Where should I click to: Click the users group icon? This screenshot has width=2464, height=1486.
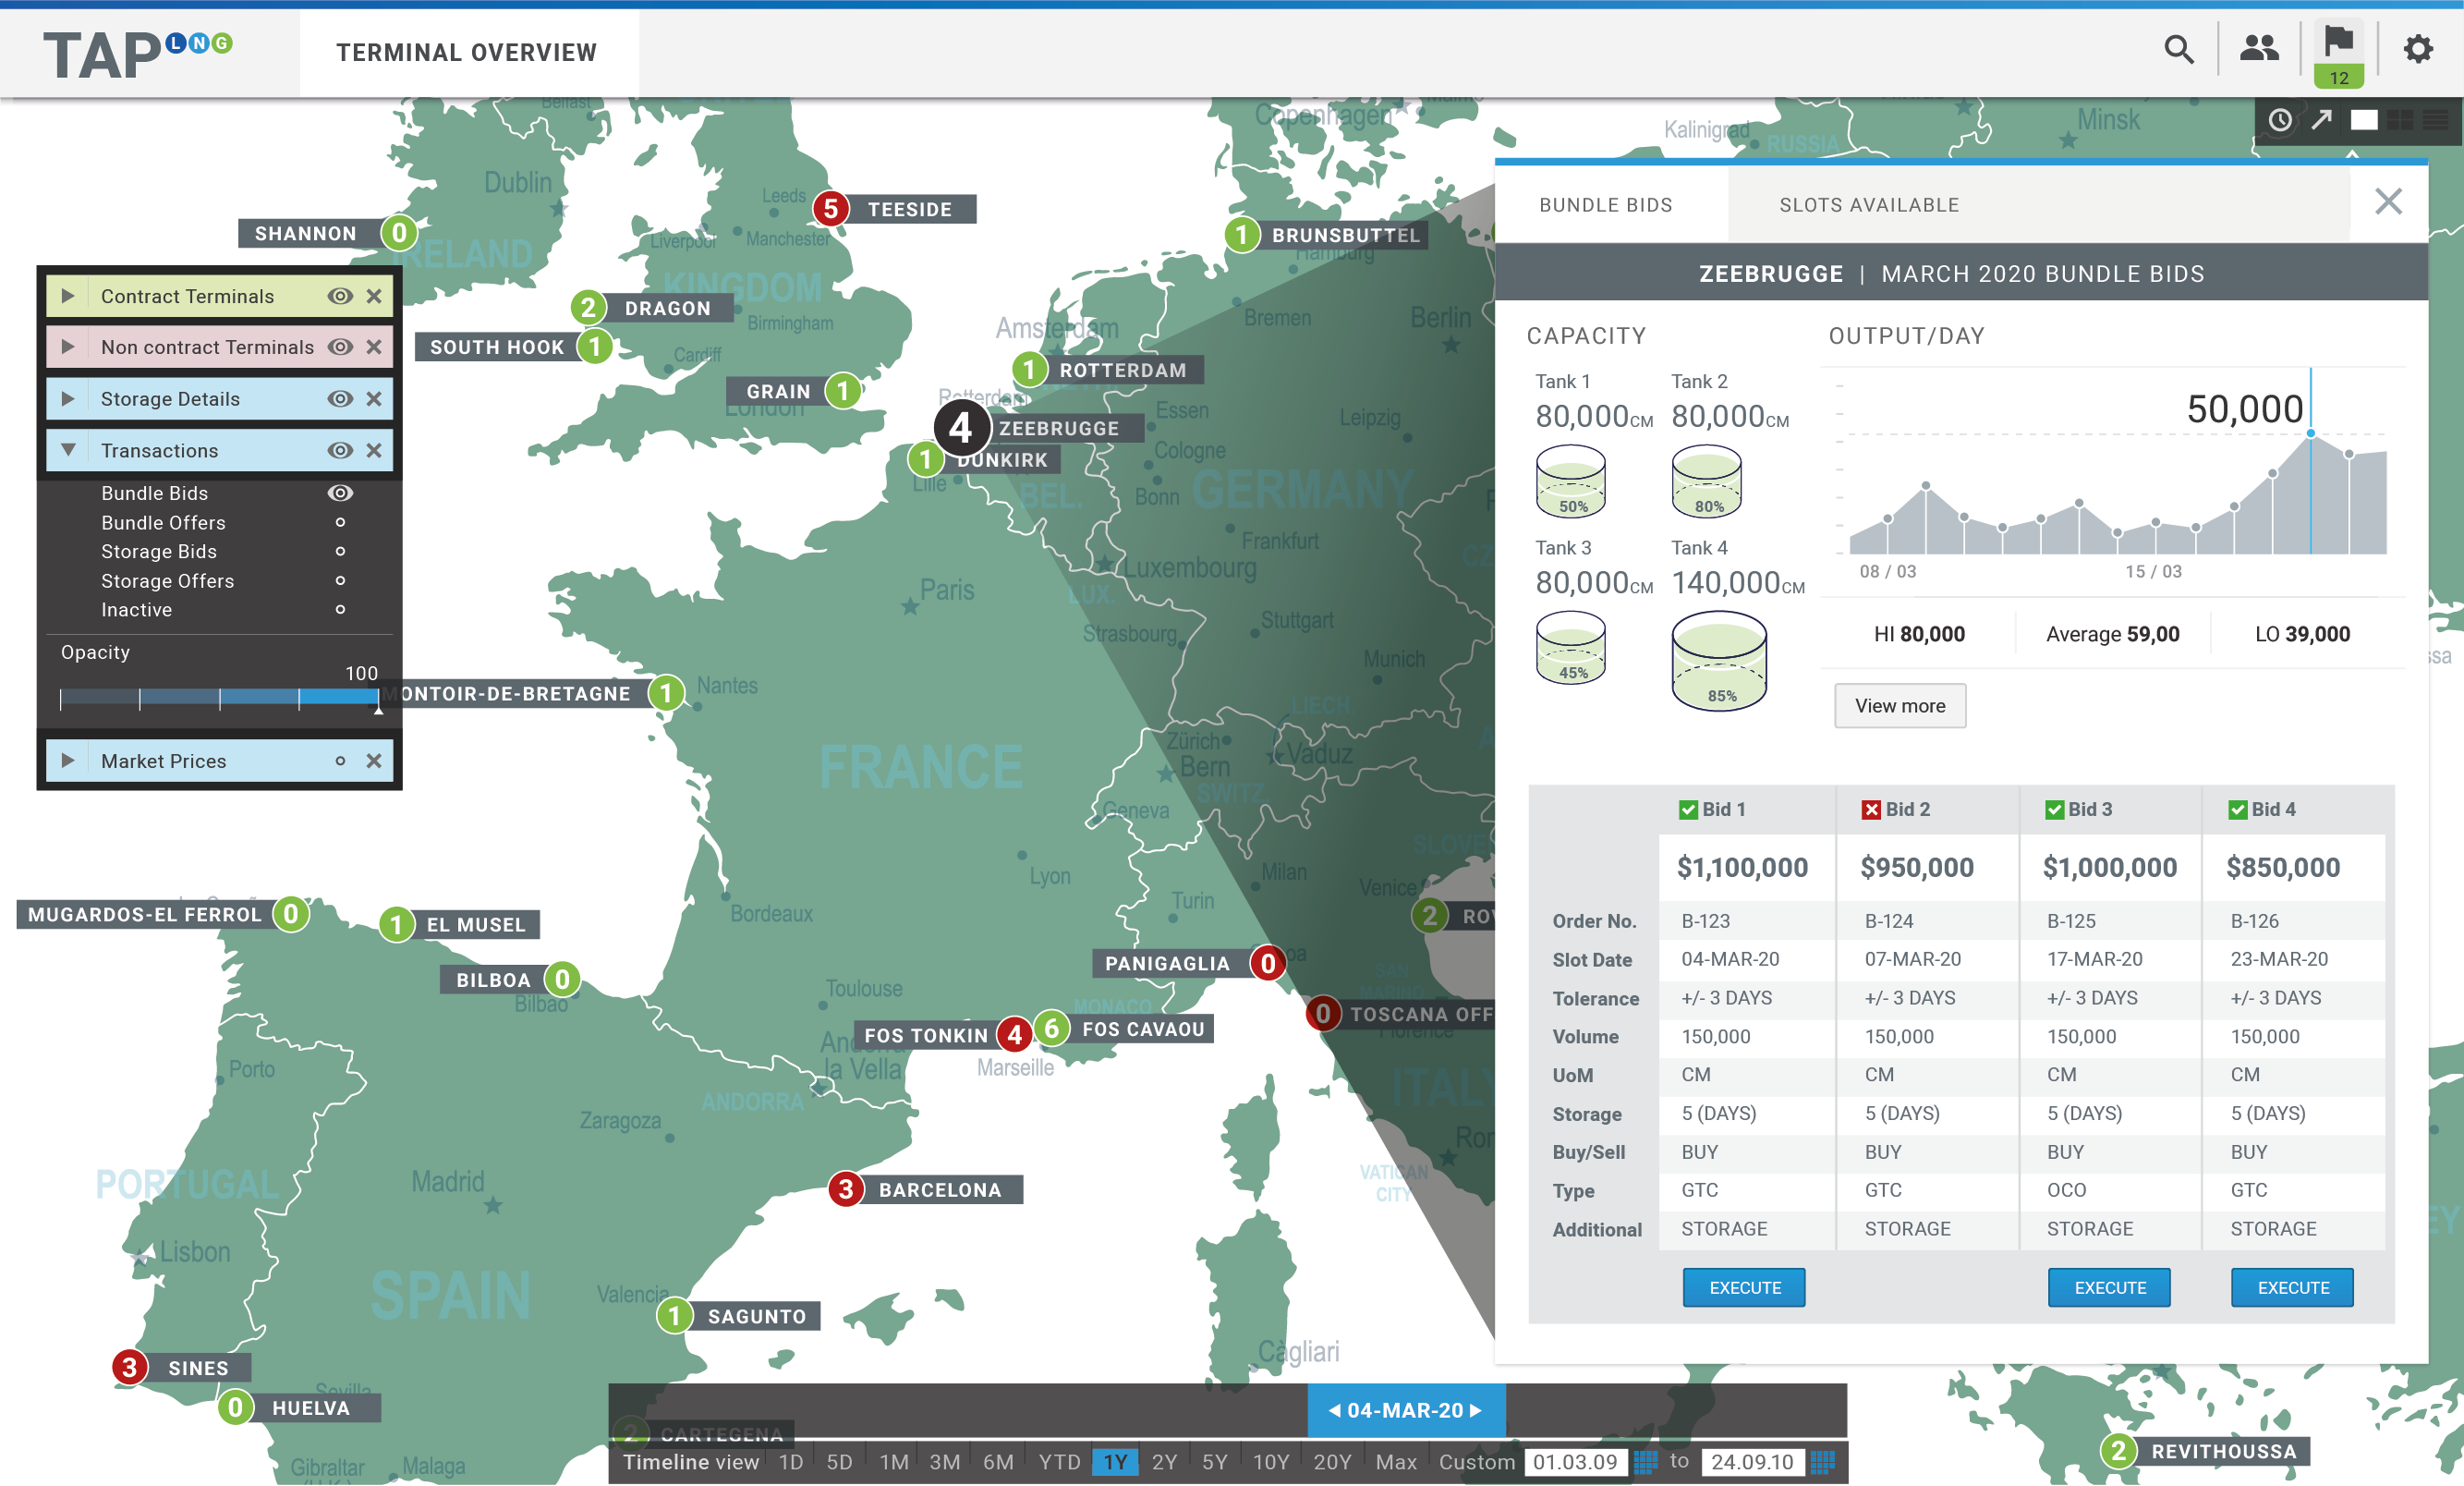[2258, 48]
